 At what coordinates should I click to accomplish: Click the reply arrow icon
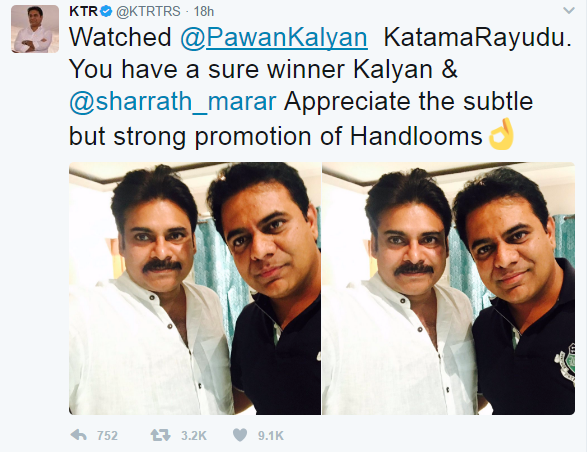coord(79,435)
